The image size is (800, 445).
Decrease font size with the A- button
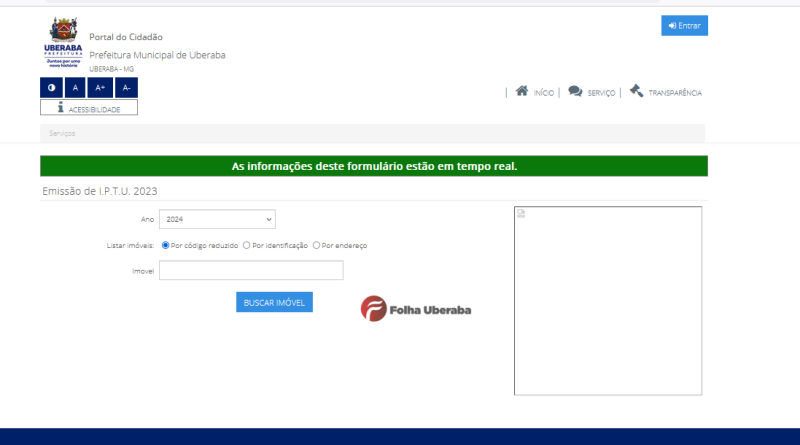tap(126, 88)
